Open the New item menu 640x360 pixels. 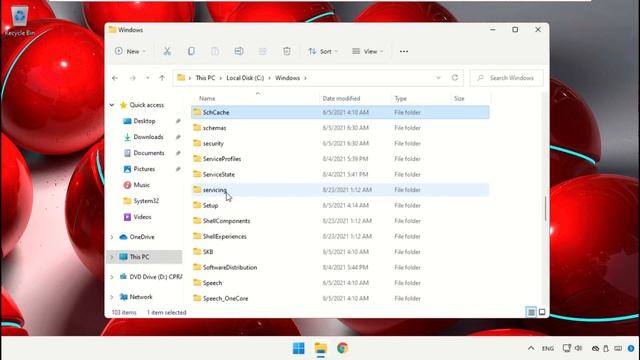click(x=130, y=51)
